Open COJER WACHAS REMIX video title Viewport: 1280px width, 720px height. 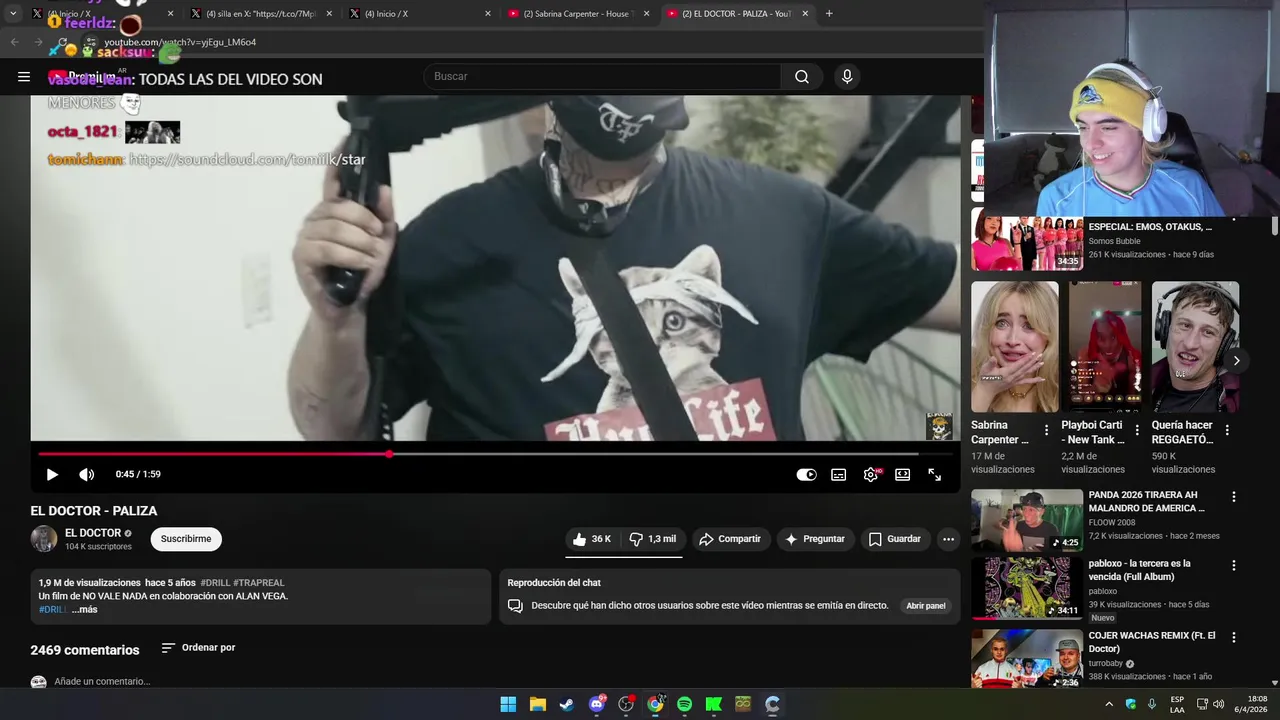1152,642
